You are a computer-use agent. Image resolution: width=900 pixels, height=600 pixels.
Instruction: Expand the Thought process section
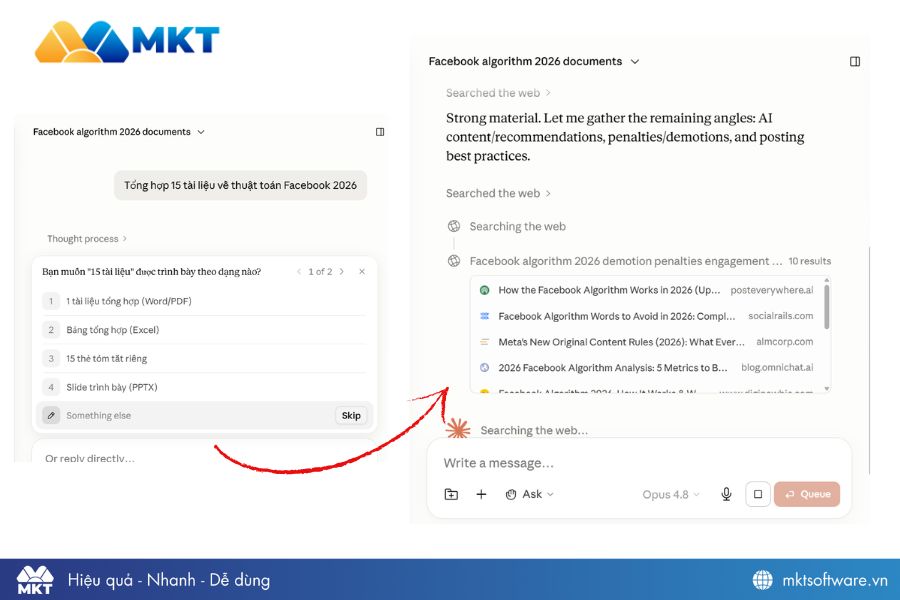(87, 239)
